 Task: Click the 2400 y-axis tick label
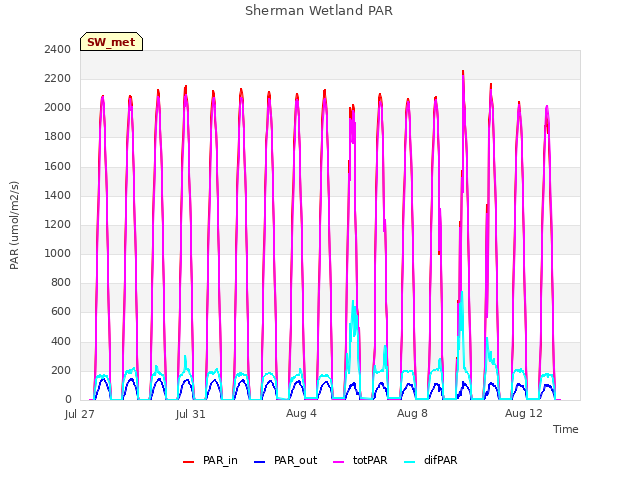(x=58, y=49)
